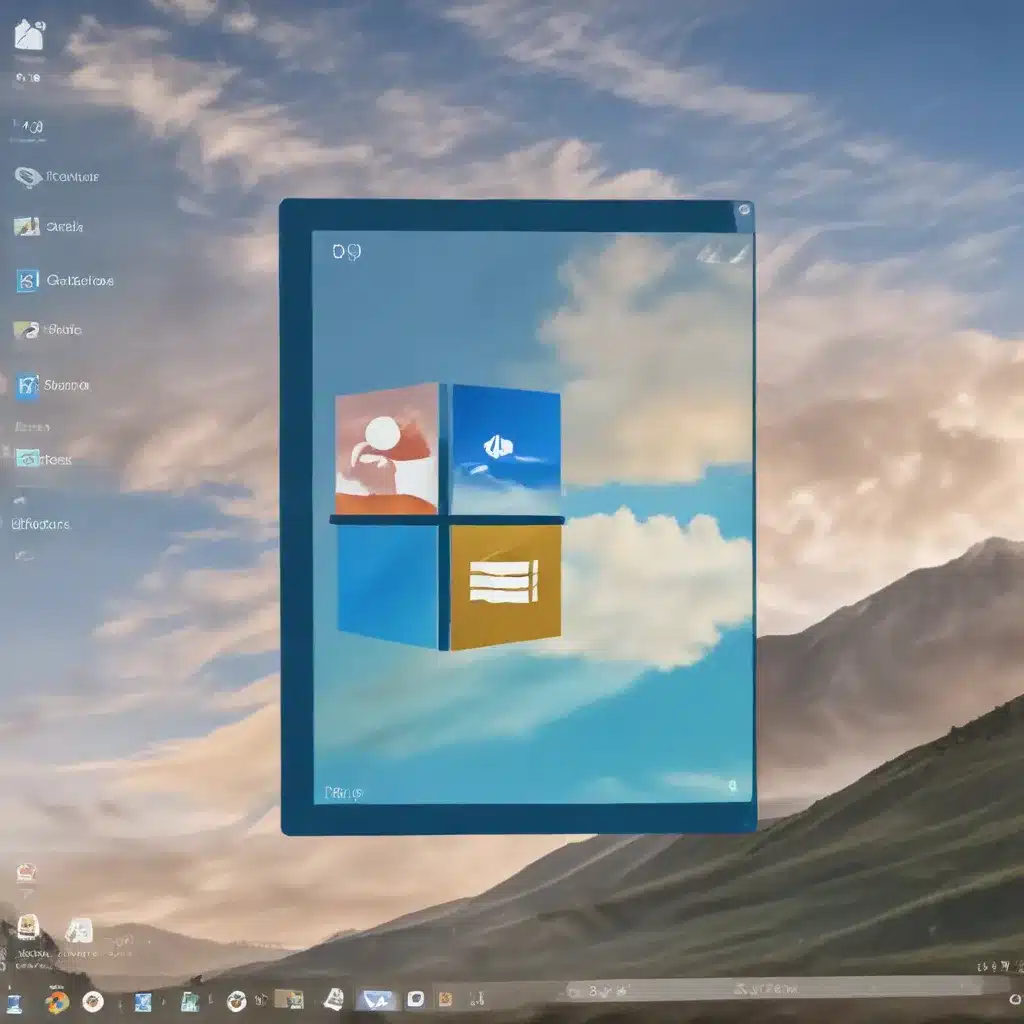
Task: Click the leftmost blue taskbar icon
Action: click(x=14, y=1003)
